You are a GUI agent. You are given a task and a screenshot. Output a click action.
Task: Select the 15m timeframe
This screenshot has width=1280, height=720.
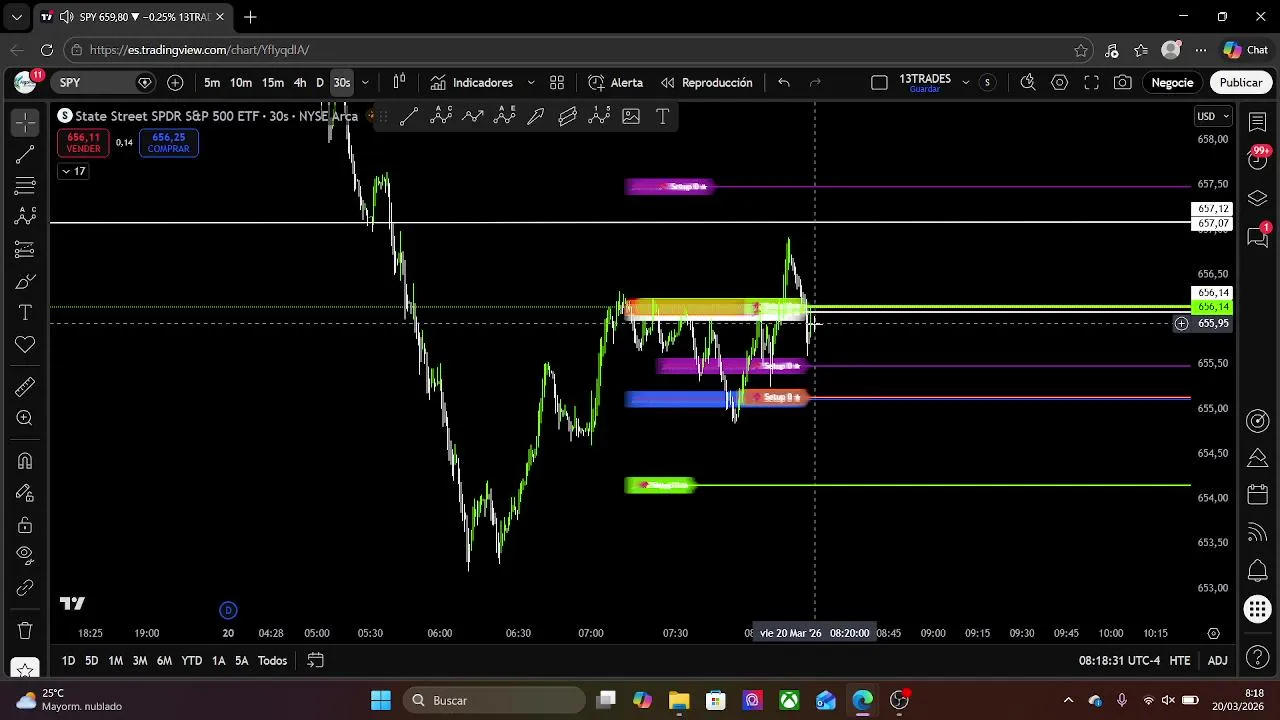[x=273, y=83]
